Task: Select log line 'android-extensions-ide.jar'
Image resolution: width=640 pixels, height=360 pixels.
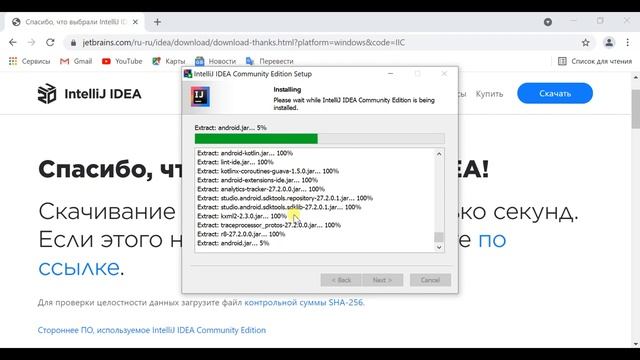Action: [x=257, y=180]
